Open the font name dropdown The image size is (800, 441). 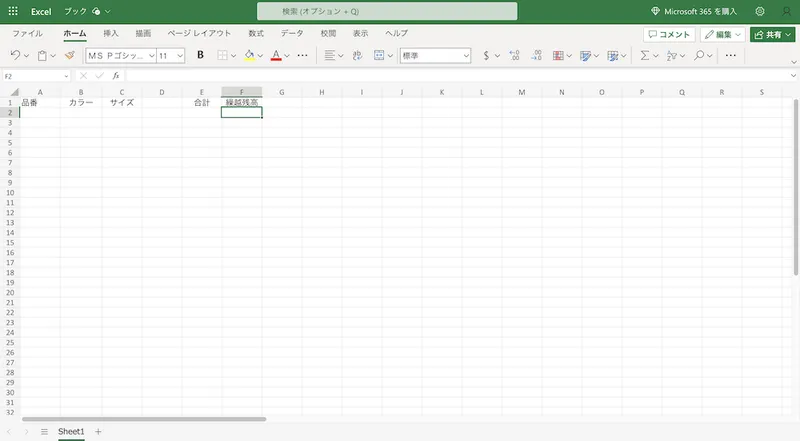(x=152, y=56)
